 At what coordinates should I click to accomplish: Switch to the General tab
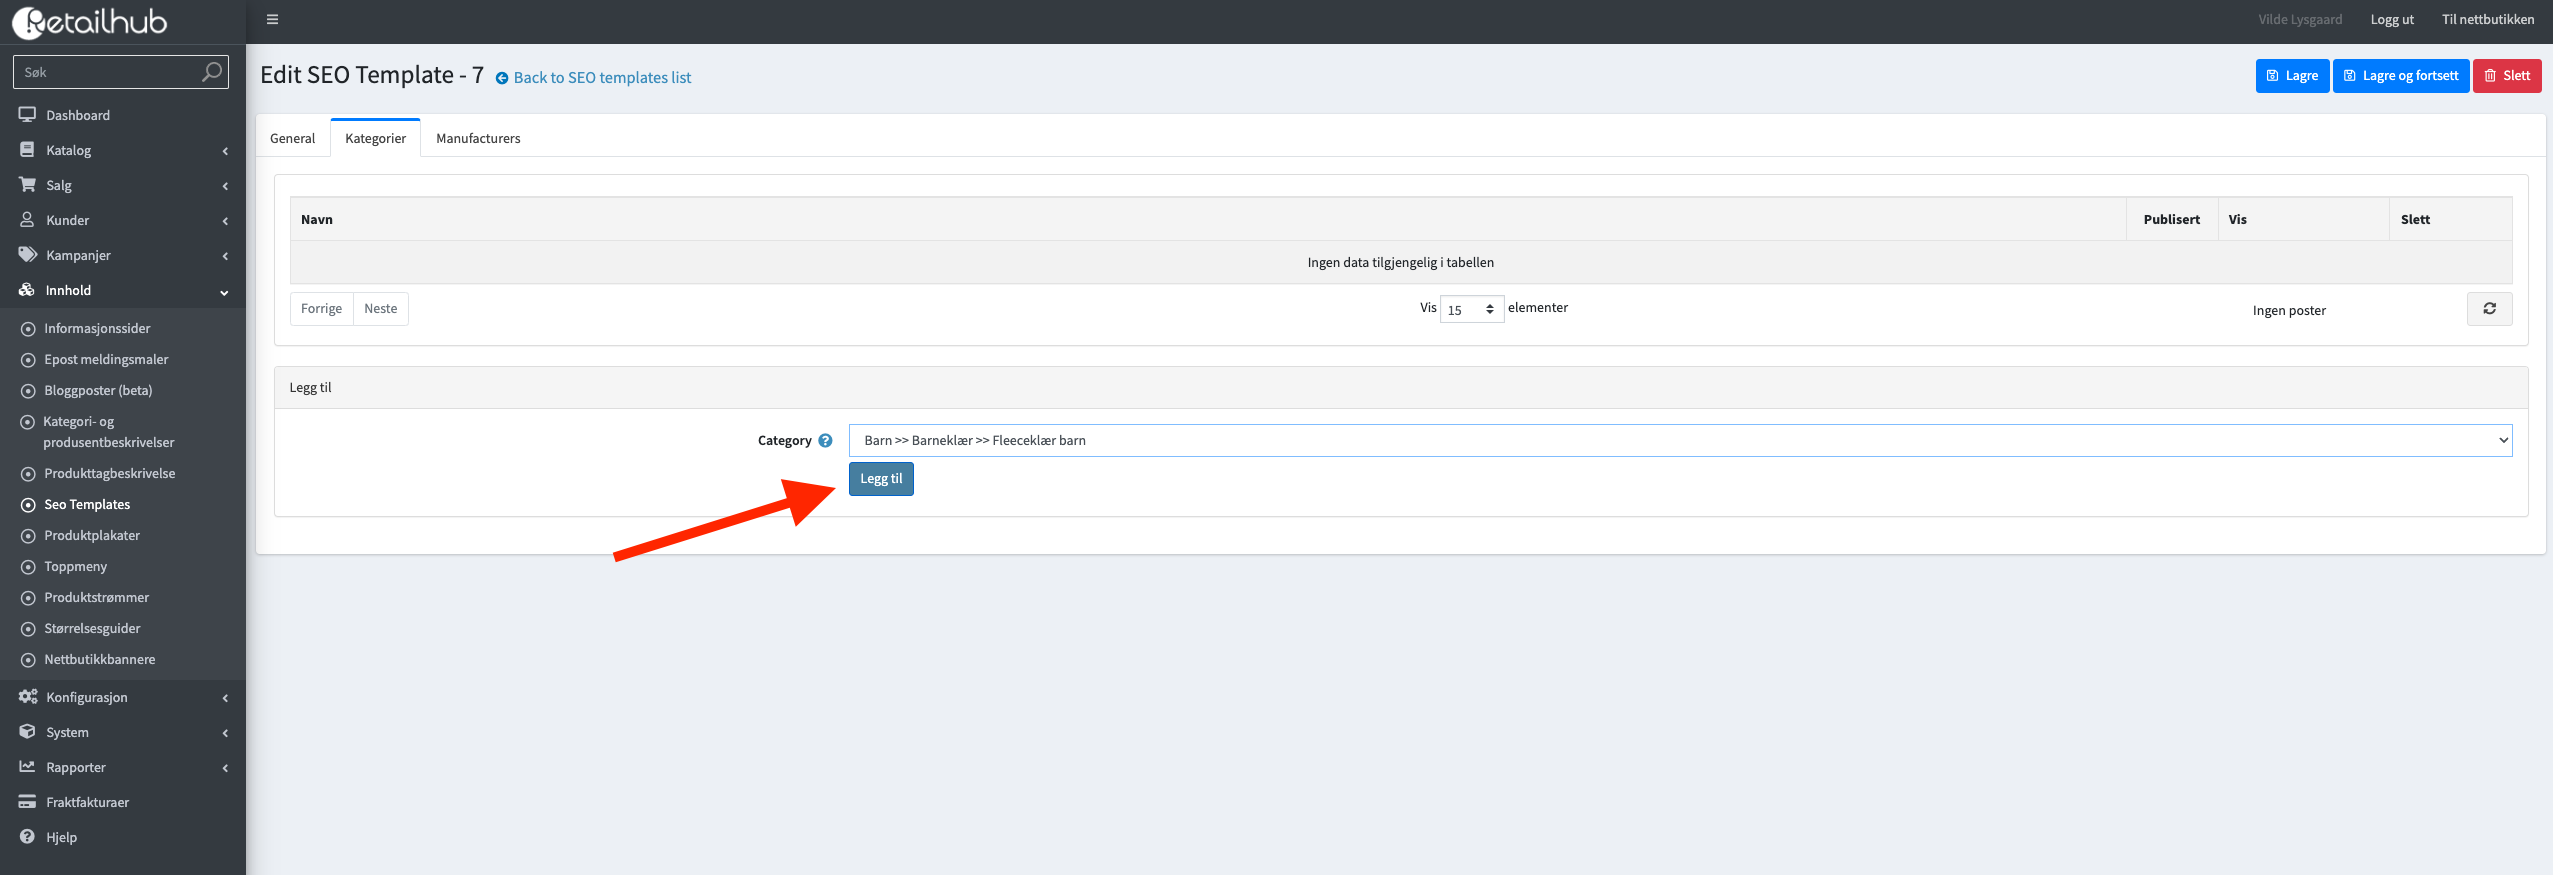coord(292,138)
